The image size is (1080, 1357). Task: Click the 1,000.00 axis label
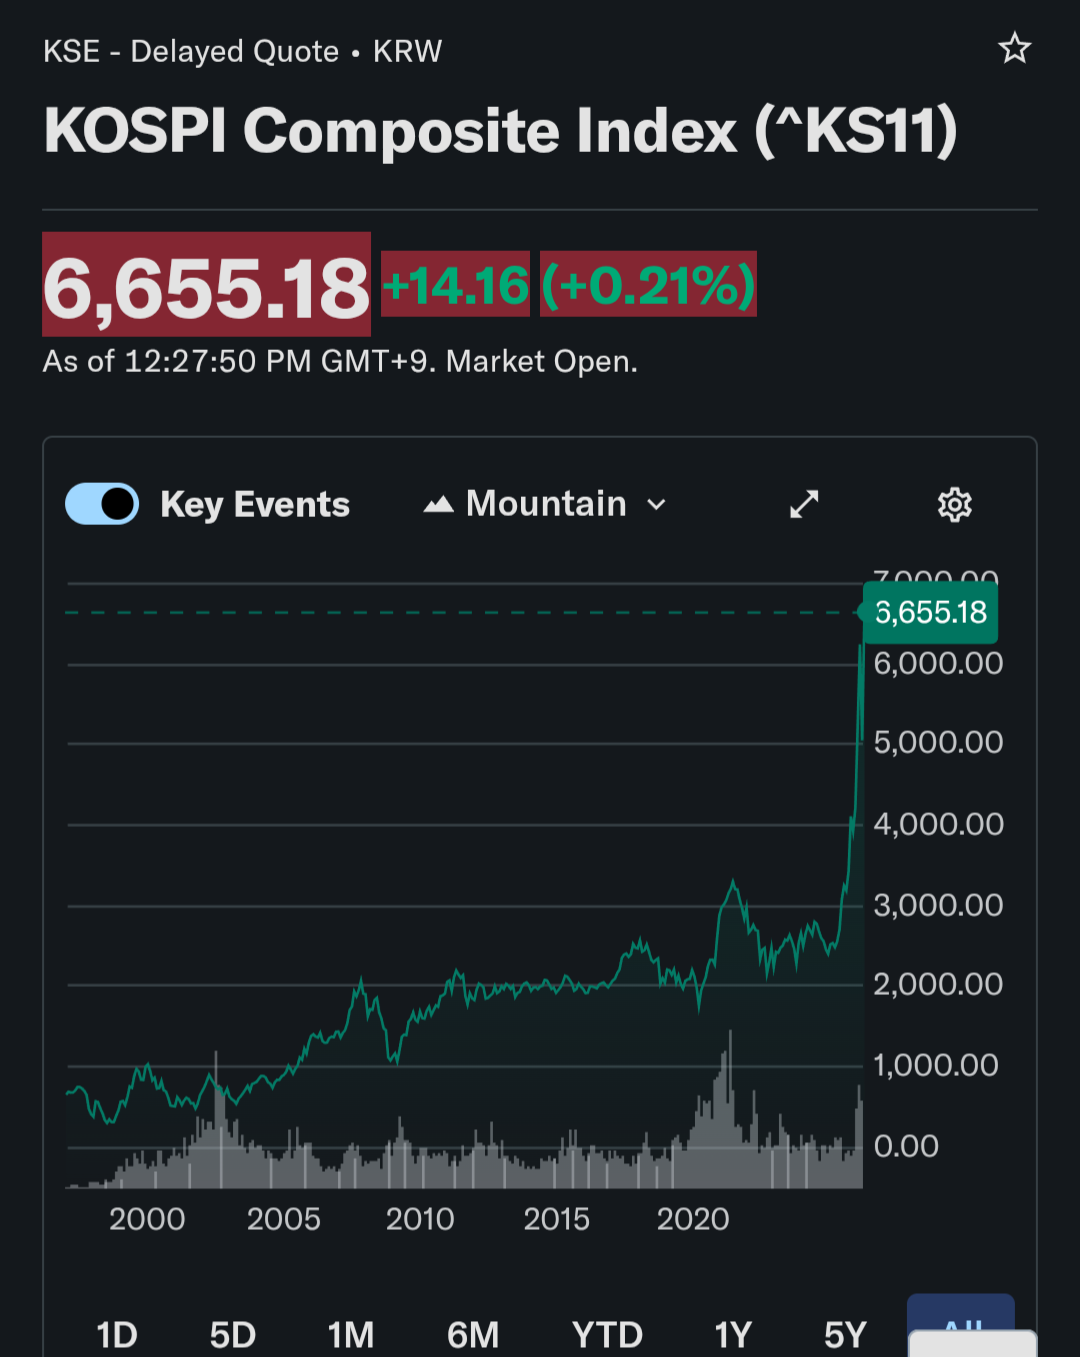[936, 1065]
